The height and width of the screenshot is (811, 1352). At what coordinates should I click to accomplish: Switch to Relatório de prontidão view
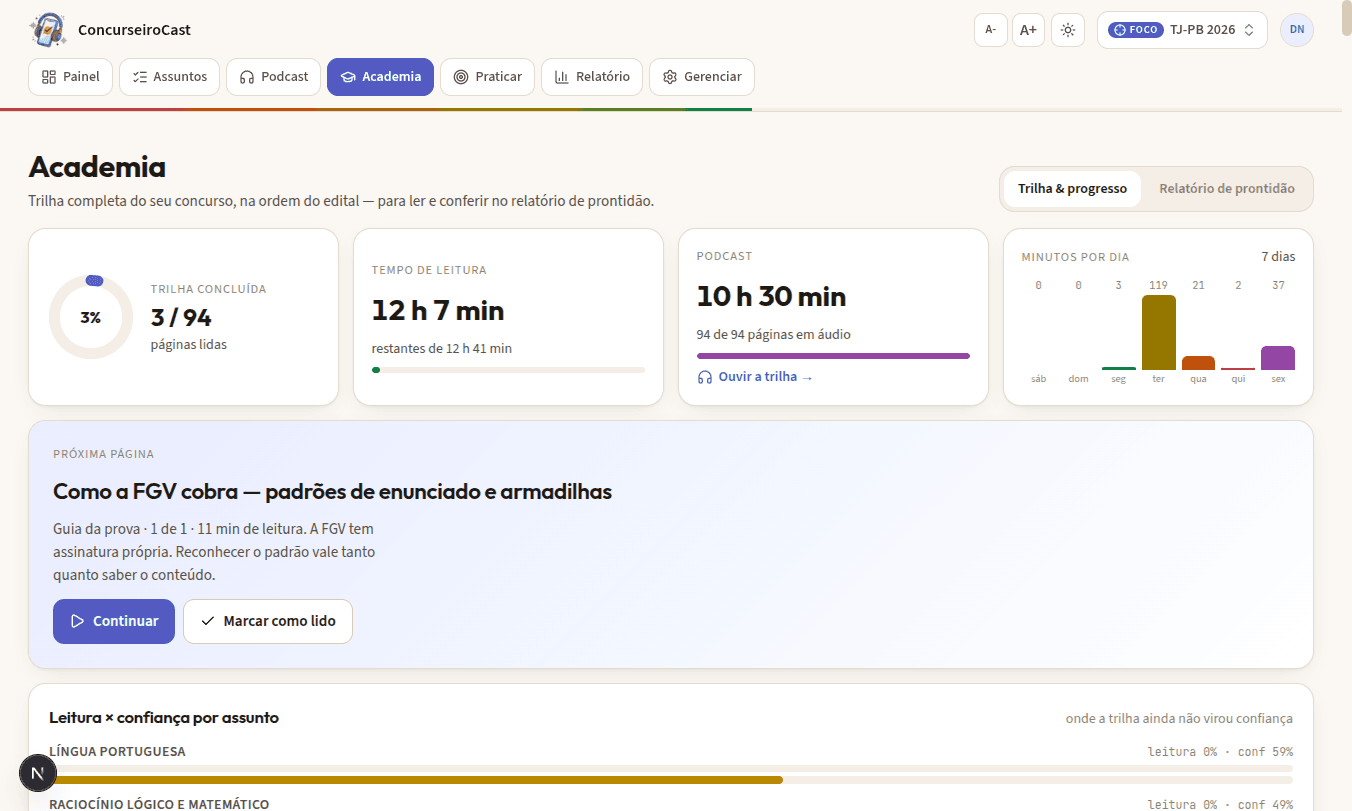1227,189
